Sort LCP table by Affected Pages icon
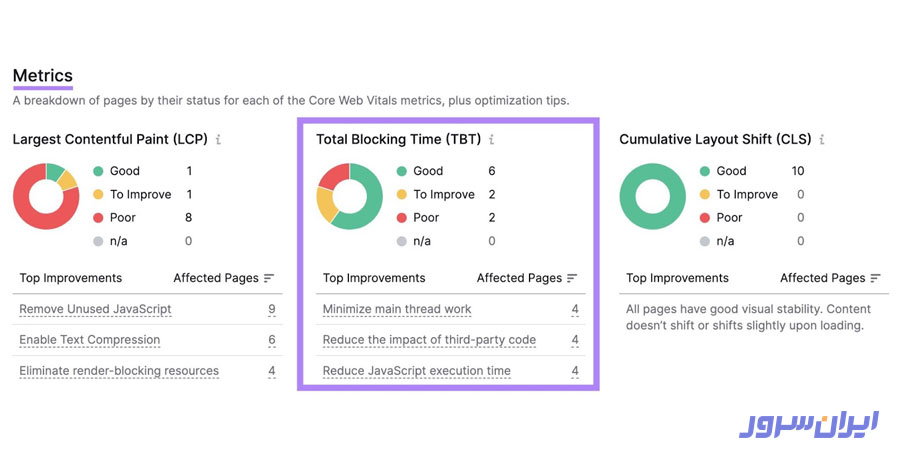Image resolution: width=900 pixels, height=450 pixels. coord(270,278)
